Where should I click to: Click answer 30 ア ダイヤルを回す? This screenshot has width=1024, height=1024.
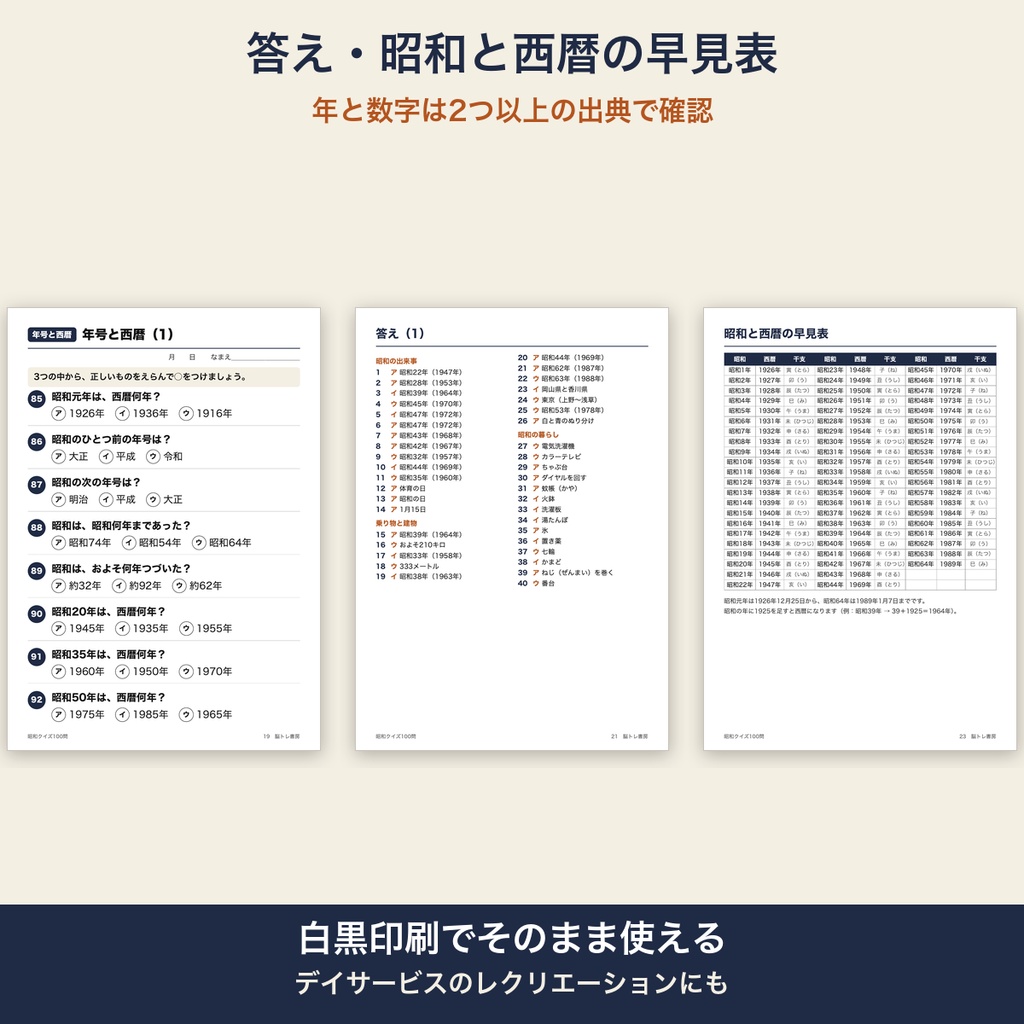point(552,477)
